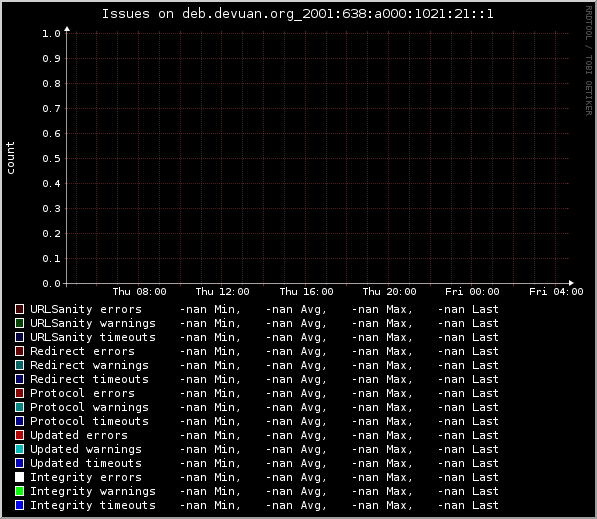Select the Protocol timeouts legend label
The image size is (597, 519).
[89, 421]
